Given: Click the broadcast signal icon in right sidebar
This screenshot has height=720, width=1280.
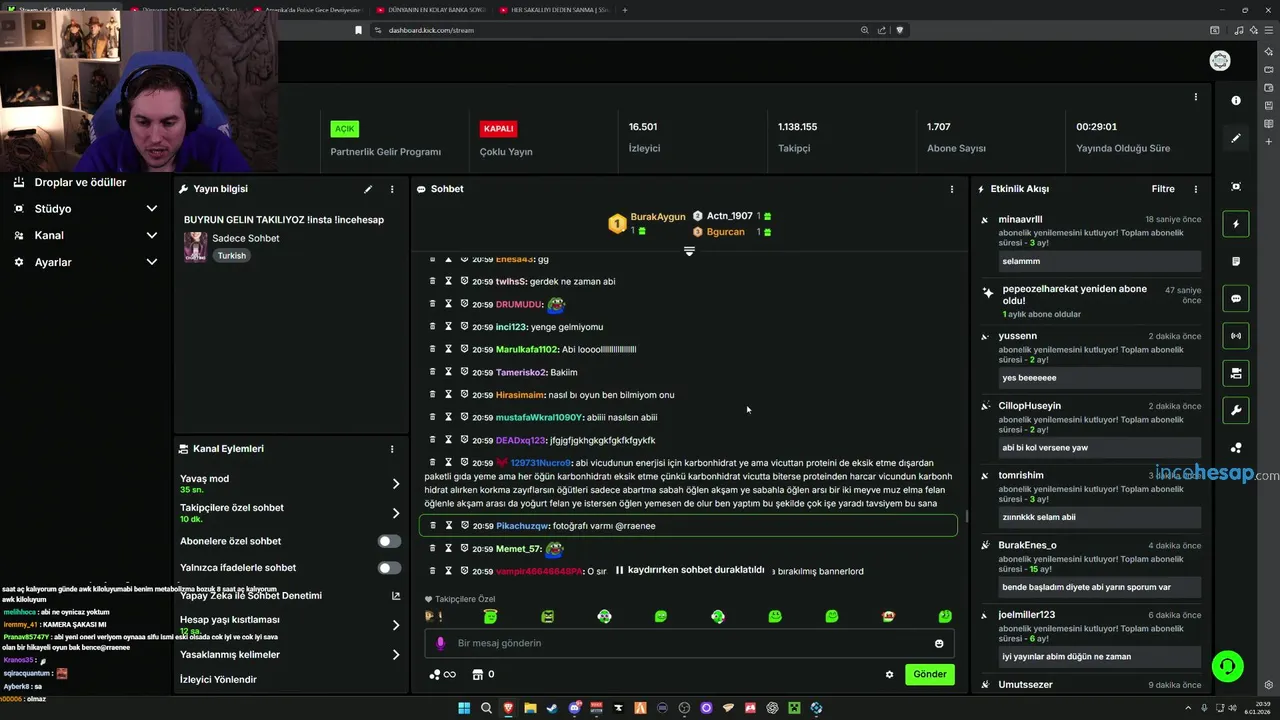Looking at the screenshot, I should [x=1236, y=336].
